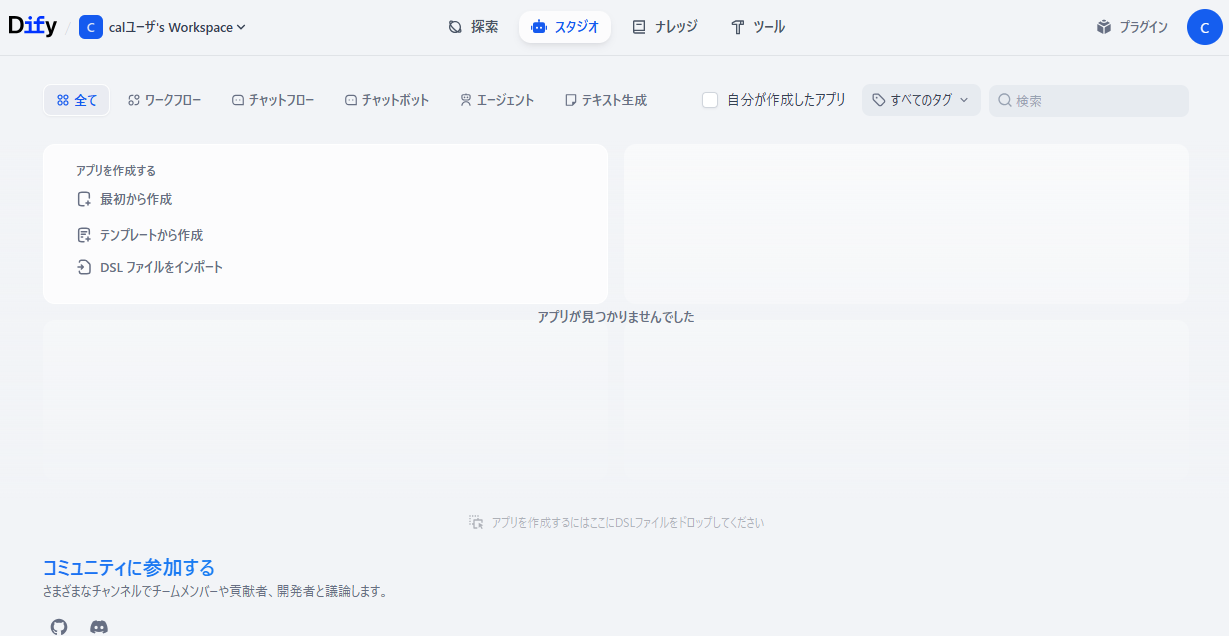1229x636 pixels.
Task: Click the Dify logo
Action: click(32, 26)
